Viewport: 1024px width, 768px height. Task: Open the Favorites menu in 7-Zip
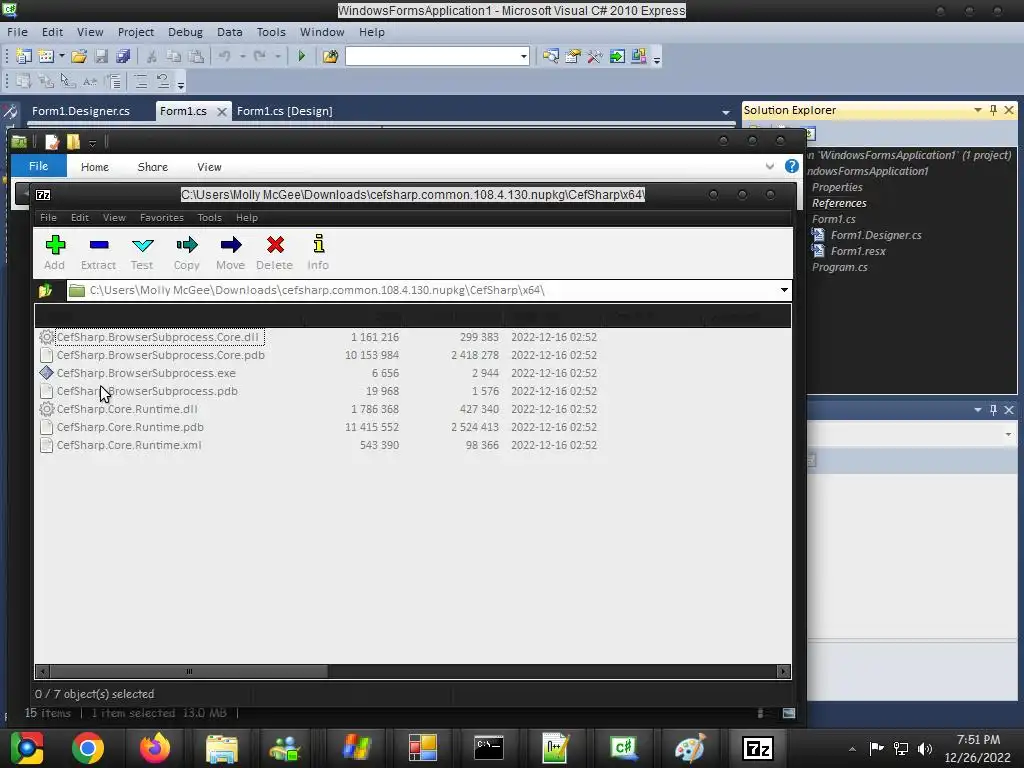[x=161, y=217]
